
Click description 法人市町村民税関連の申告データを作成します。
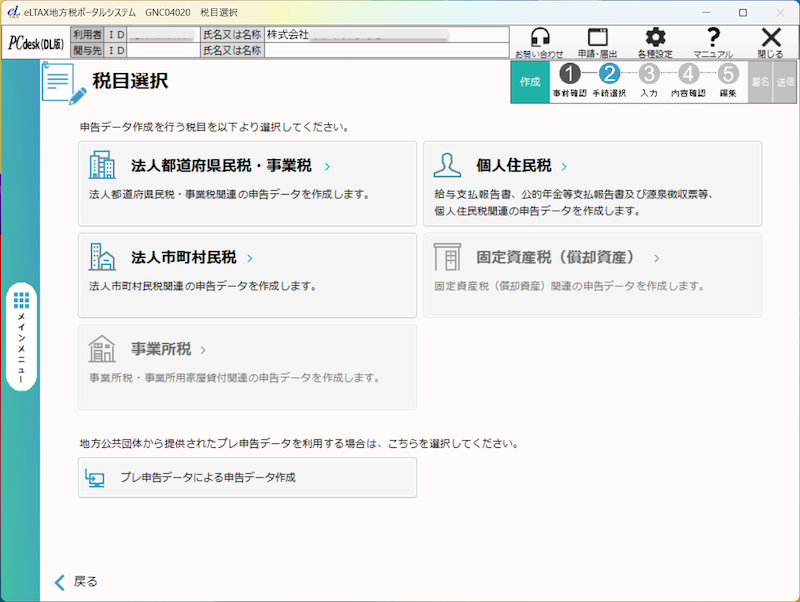(203, 286)
